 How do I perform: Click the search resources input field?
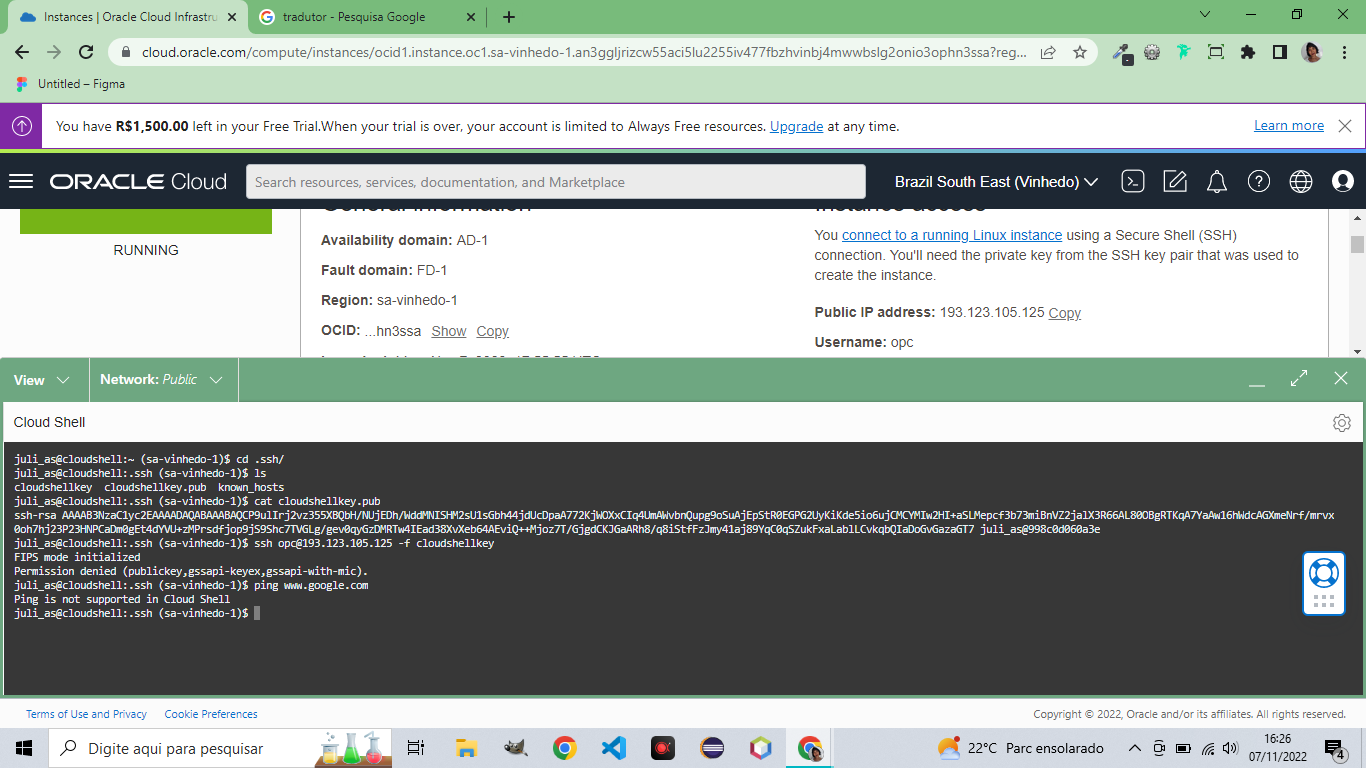point(556,182)
